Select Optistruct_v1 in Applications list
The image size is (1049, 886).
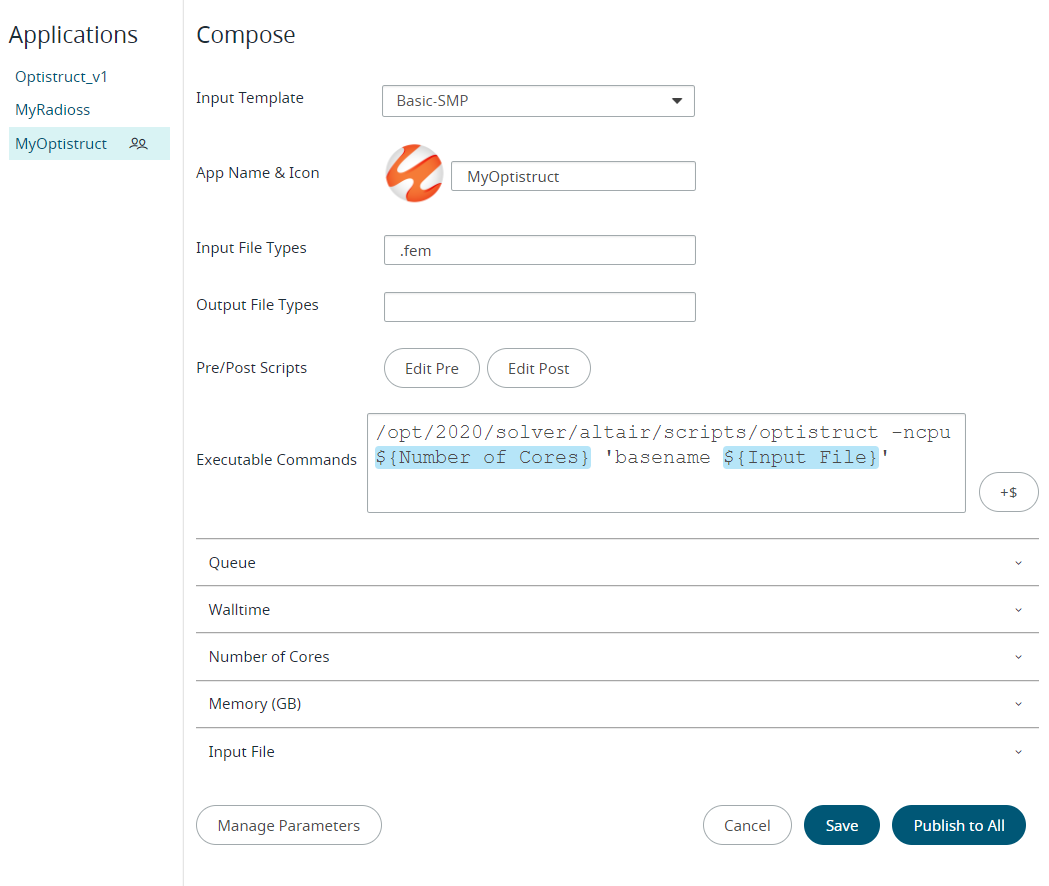coord(61,77)
